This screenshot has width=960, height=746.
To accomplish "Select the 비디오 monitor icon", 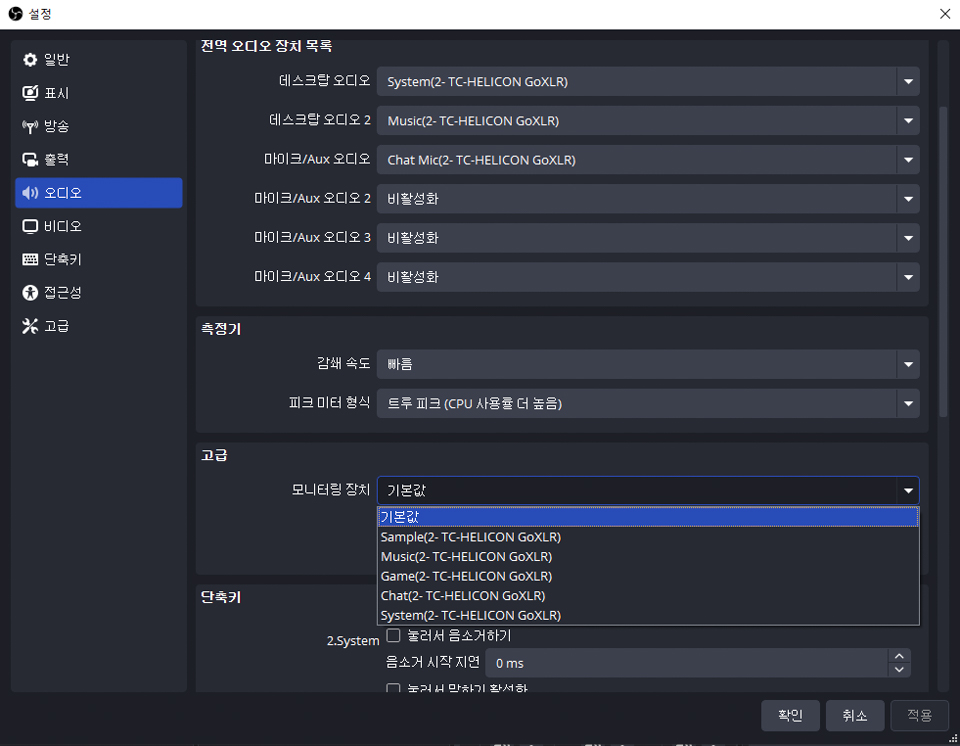I will tap(30, 226).
